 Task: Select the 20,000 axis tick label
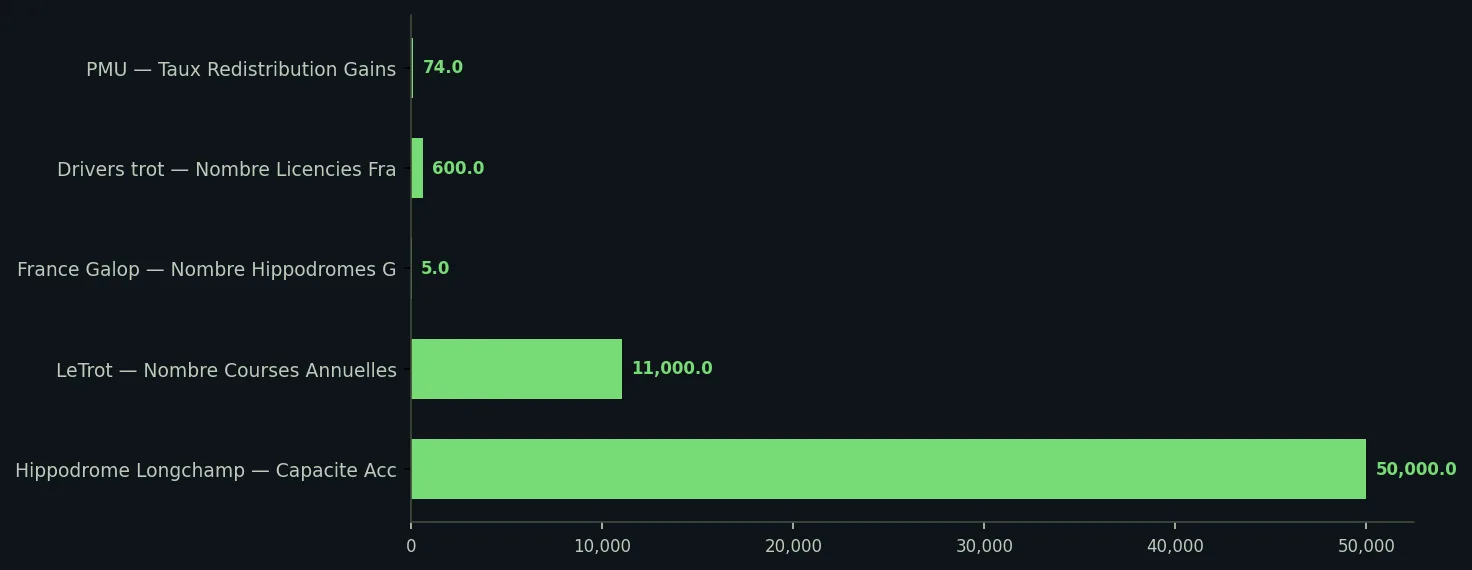pyautogui.click(x=793, y=546)
